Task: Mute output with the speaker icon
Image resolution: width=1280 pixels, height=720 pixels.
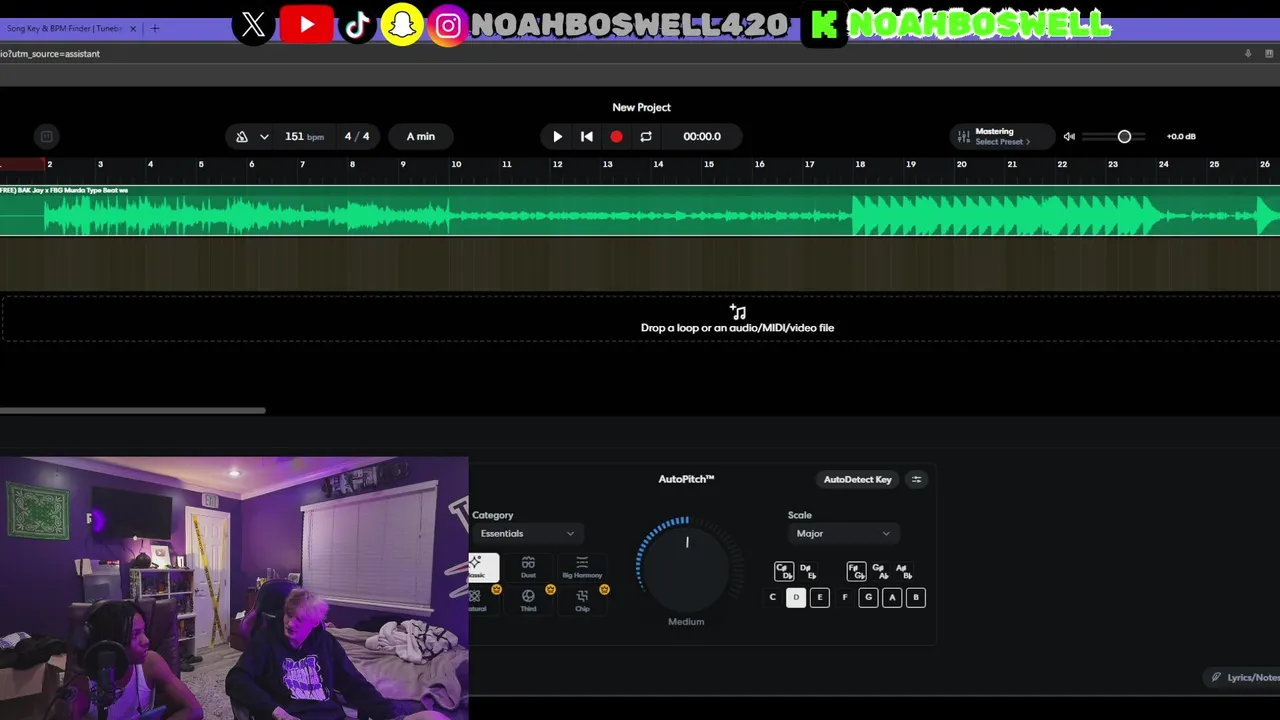Action: [x=1069, y=137]
